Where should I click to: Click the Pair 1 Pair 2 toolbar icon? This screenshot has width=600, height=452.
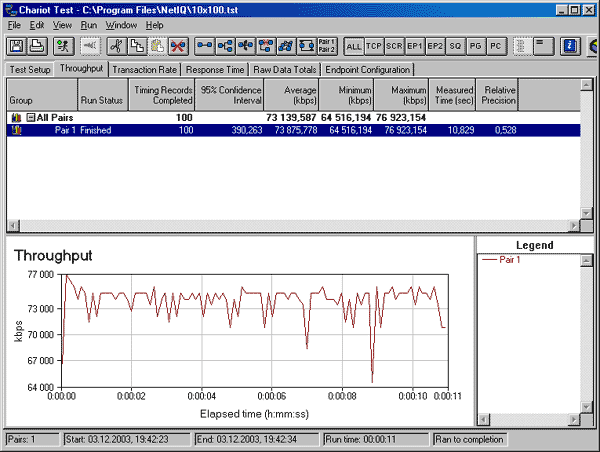tap(327, 46)
